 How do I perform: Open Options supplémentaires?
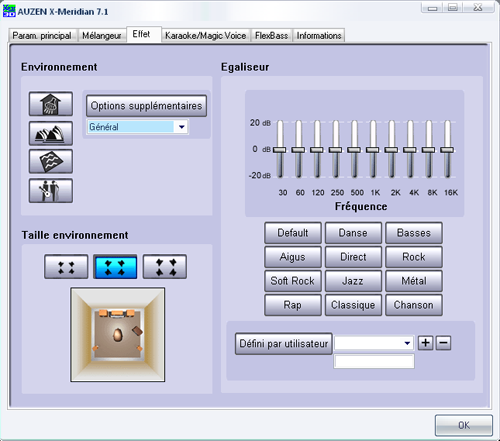pyautogui.click(x=146, y=106)
